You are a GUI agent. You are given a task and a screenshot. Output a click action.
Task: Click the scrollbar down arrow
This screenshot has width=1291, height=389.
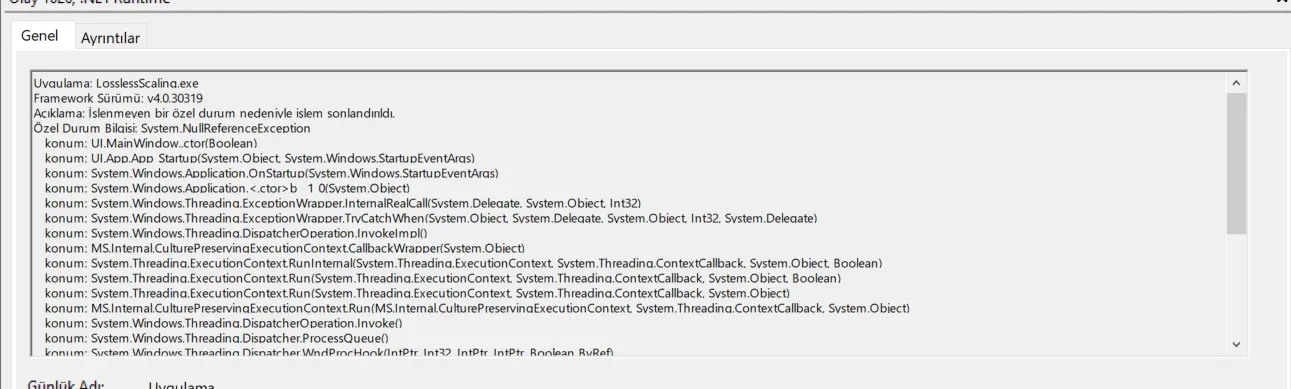1236,345
